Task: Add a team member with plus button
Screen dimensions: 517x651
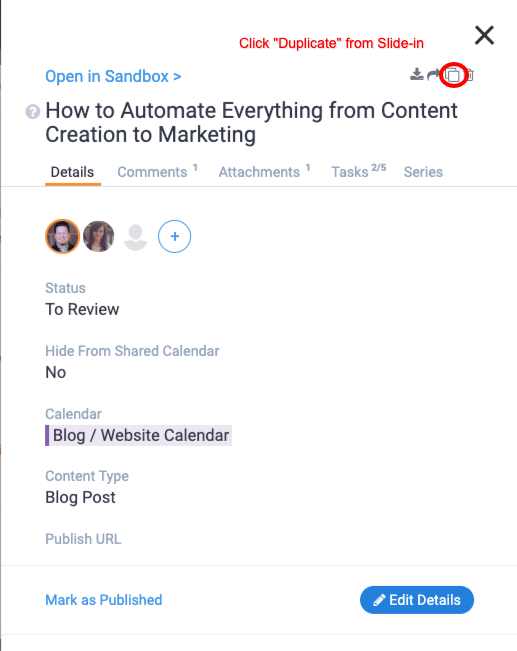Action: (174, 236)
